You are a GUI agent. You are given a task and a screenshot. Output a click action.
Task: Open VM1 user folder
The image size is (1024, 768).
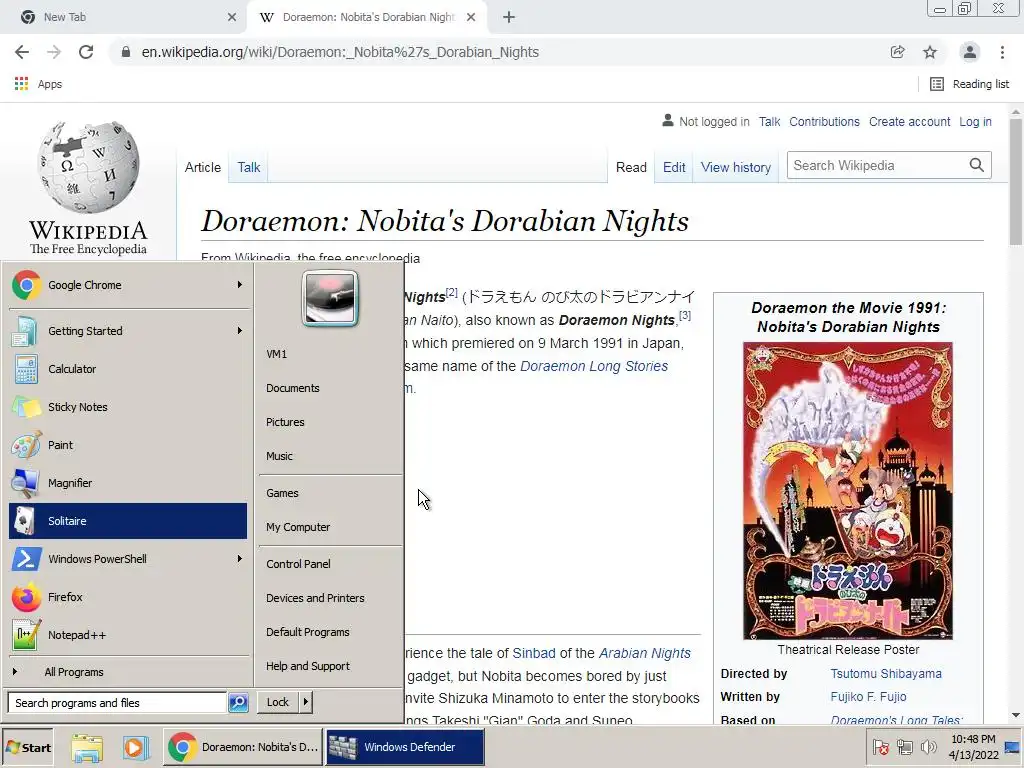[x=277, y=354]
